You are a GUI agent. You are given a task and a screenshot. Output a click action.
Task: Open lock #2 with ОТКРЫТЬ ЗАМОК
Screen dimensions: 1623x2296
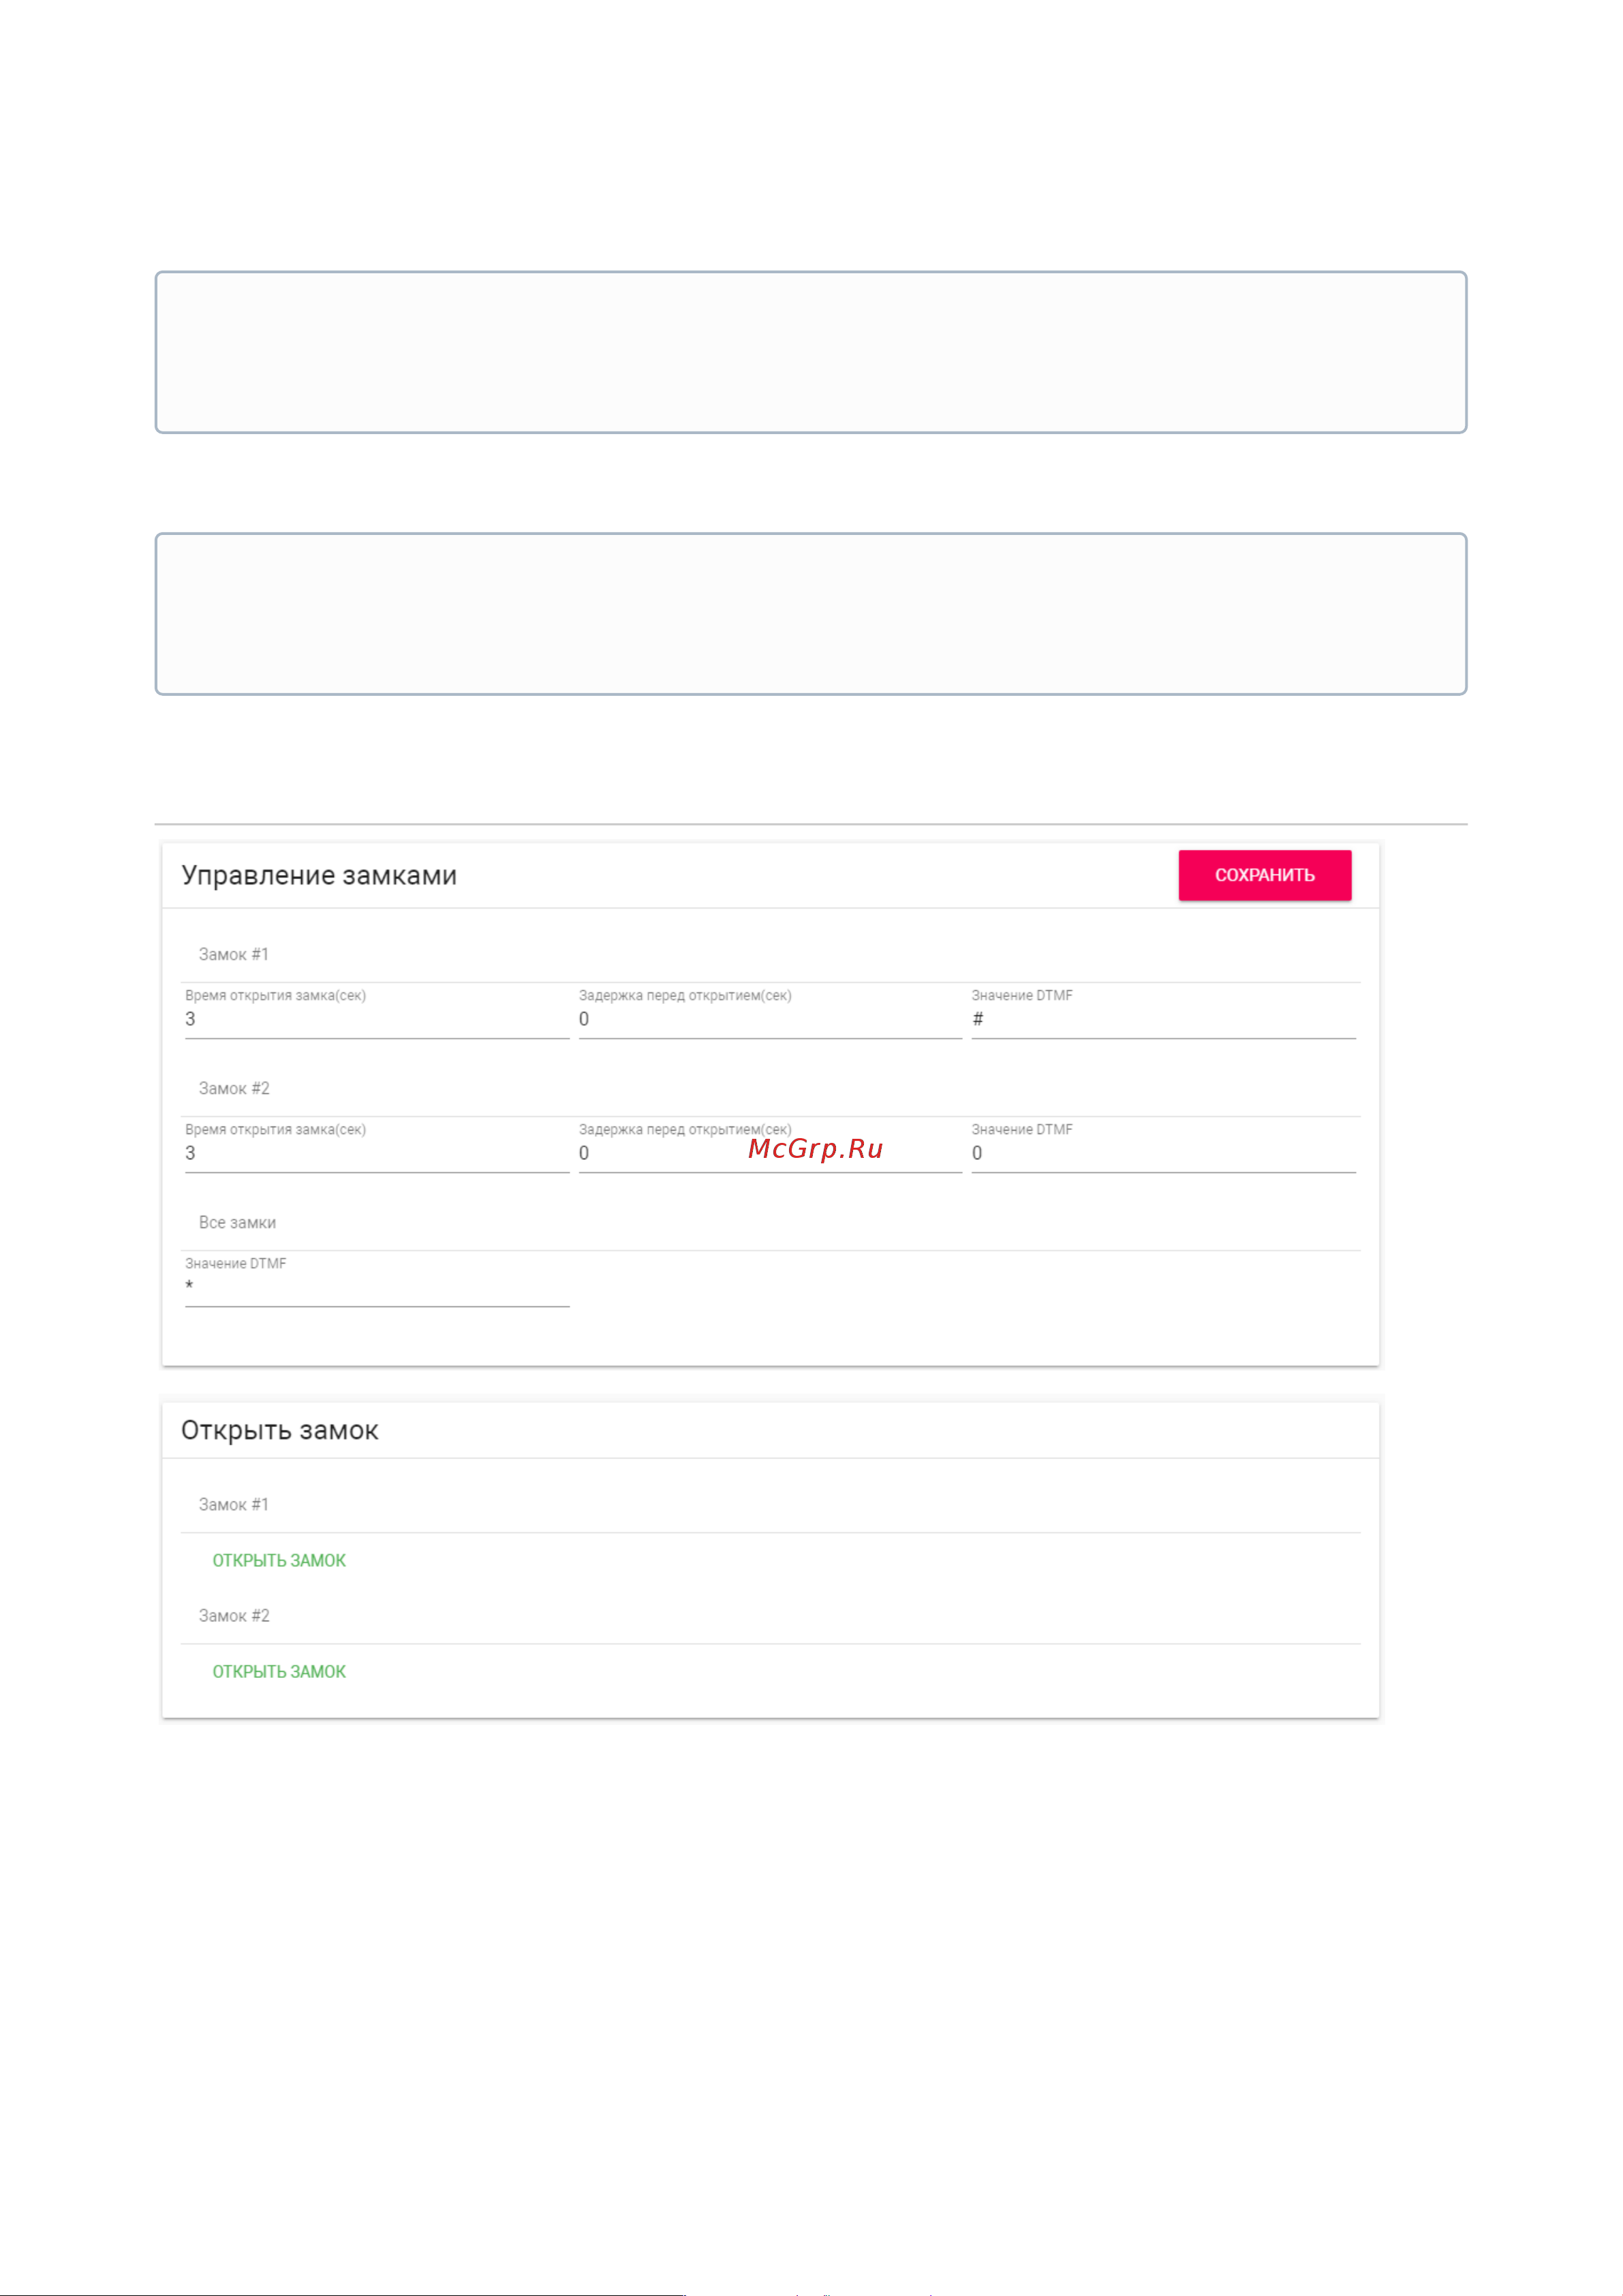279,1671
